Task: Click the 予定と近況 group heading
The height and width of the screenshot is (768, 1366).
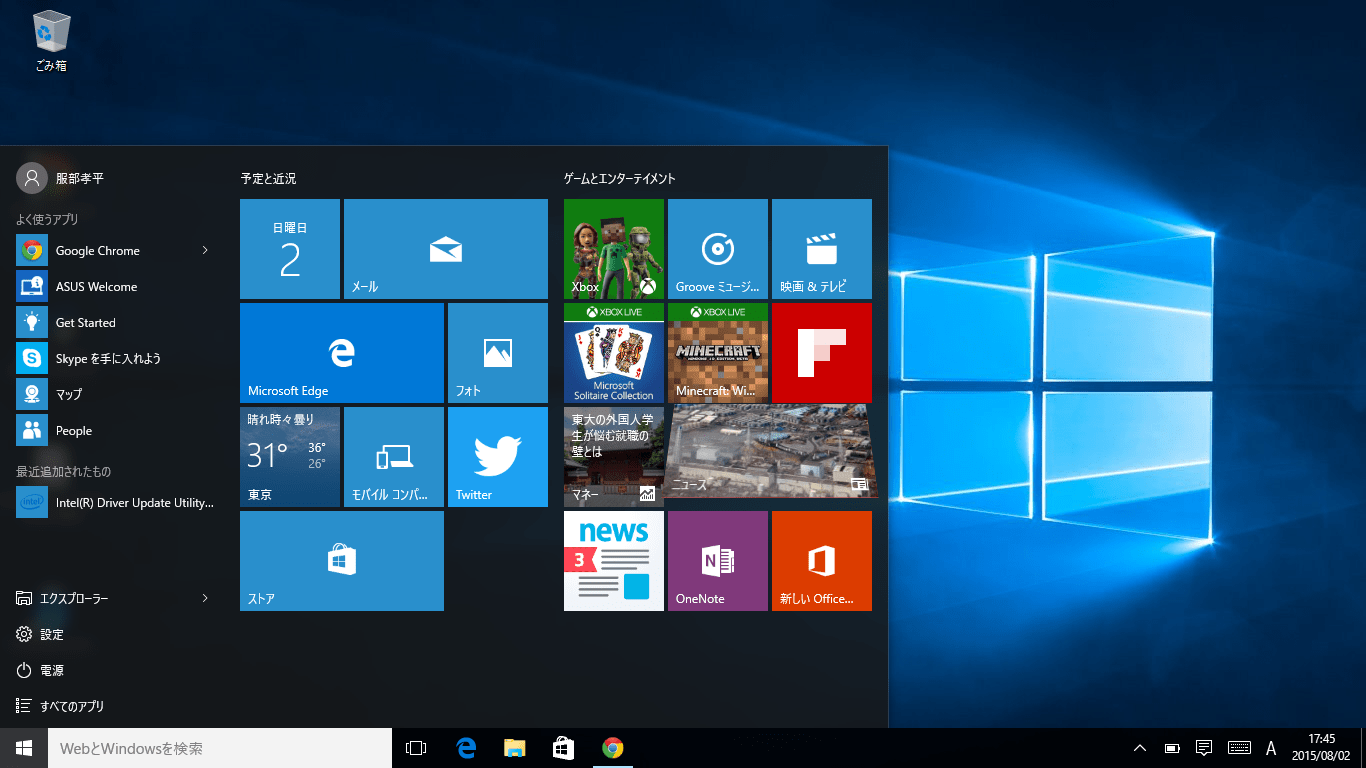Action: click(x=268, y=179)
